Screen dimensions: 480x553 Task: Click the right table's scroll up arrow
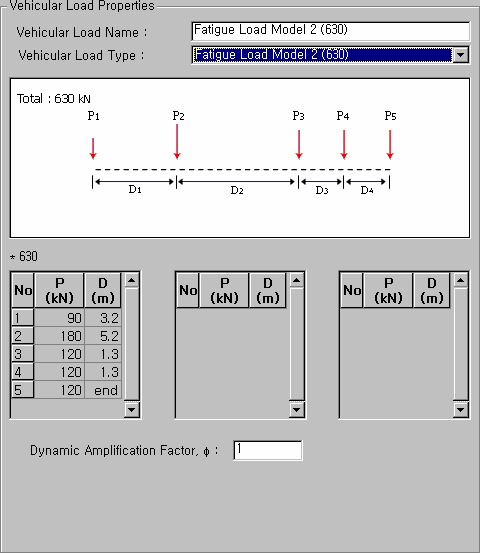click(461, 281)
